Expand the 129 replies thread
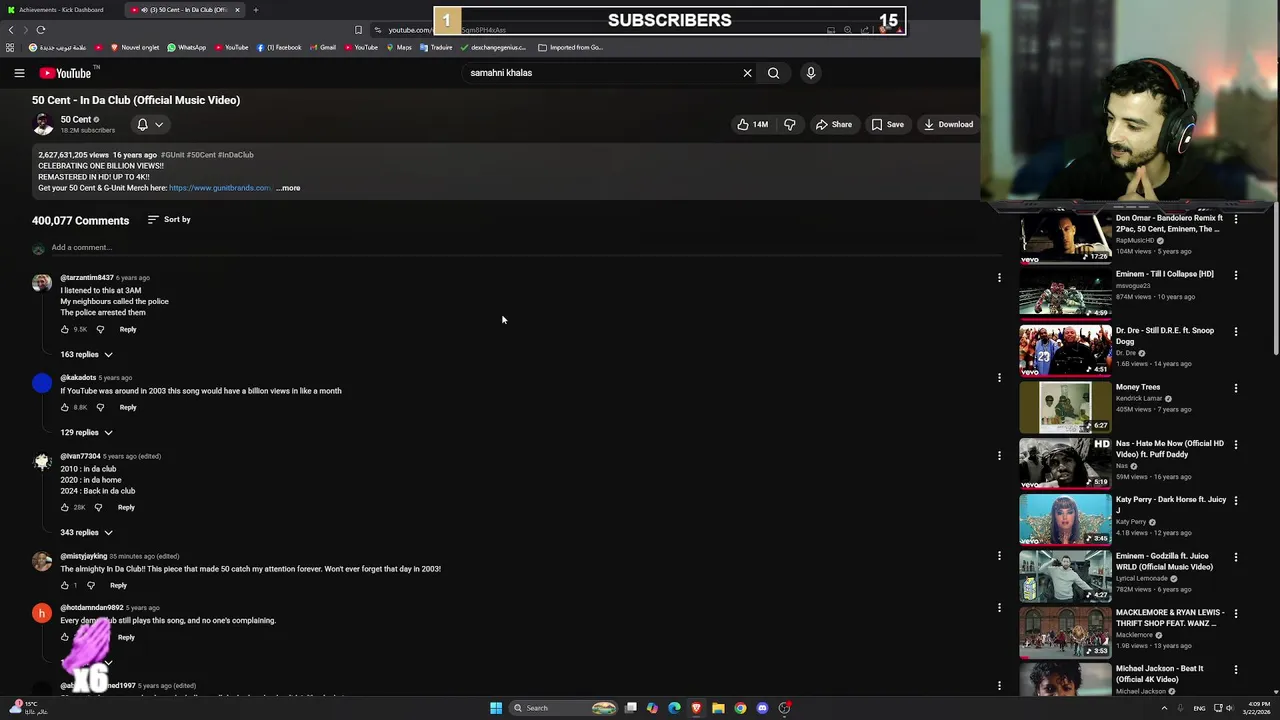The height and width of the screenshot is (720, 1280). (86, 433)
